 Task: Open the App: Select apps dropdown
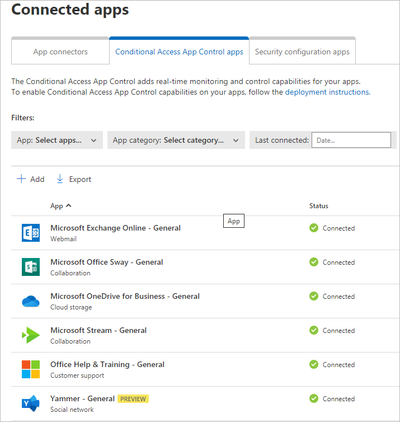57,140
